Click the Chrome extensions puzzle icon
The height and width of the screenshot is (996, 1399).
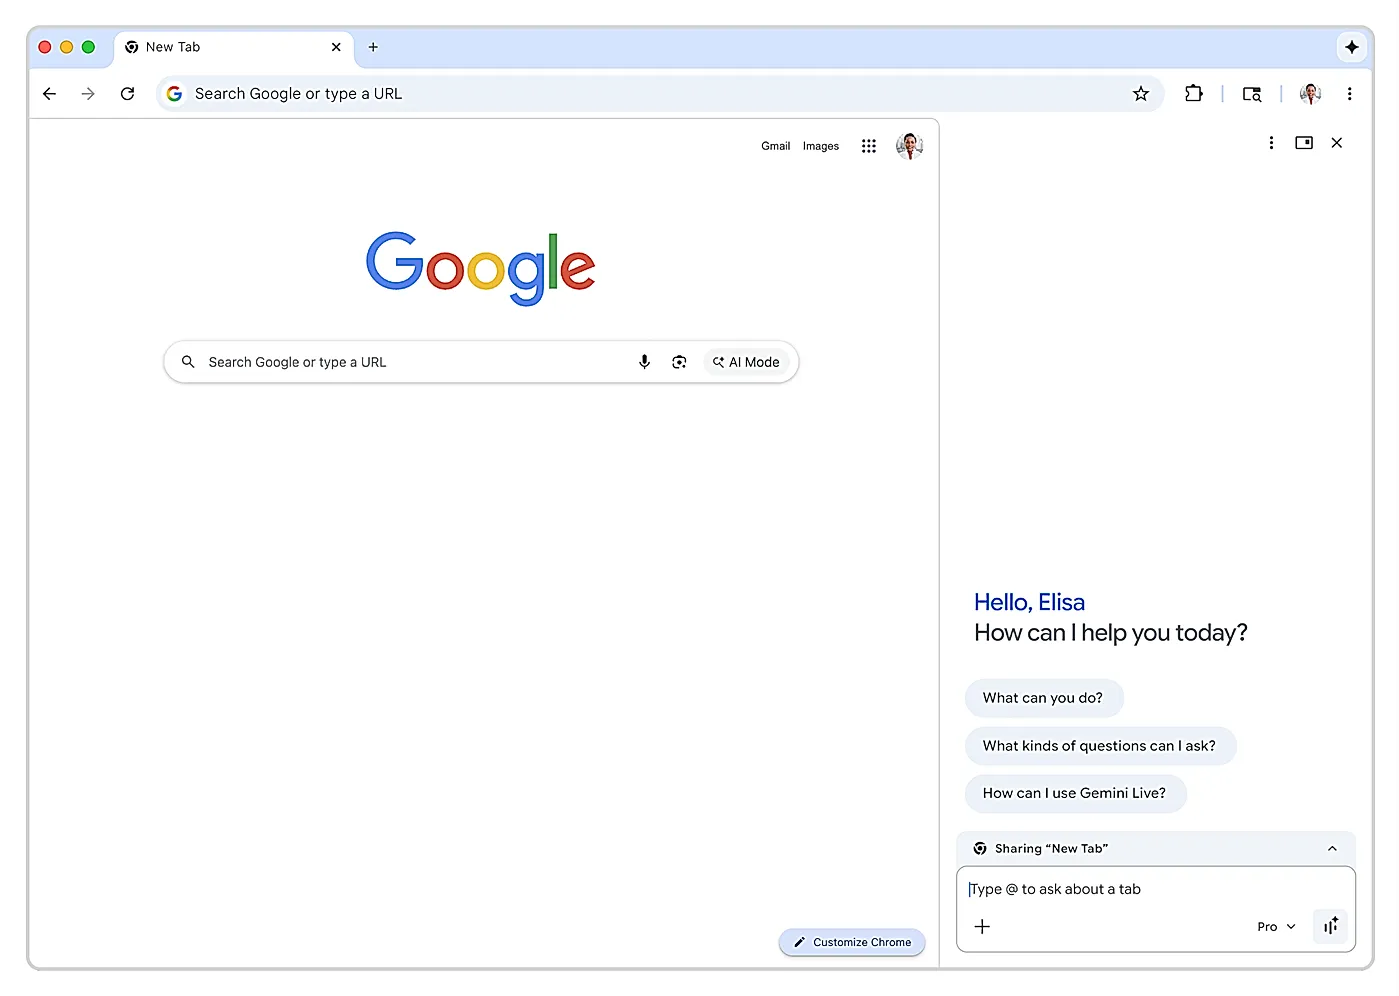coord(1194,93)
